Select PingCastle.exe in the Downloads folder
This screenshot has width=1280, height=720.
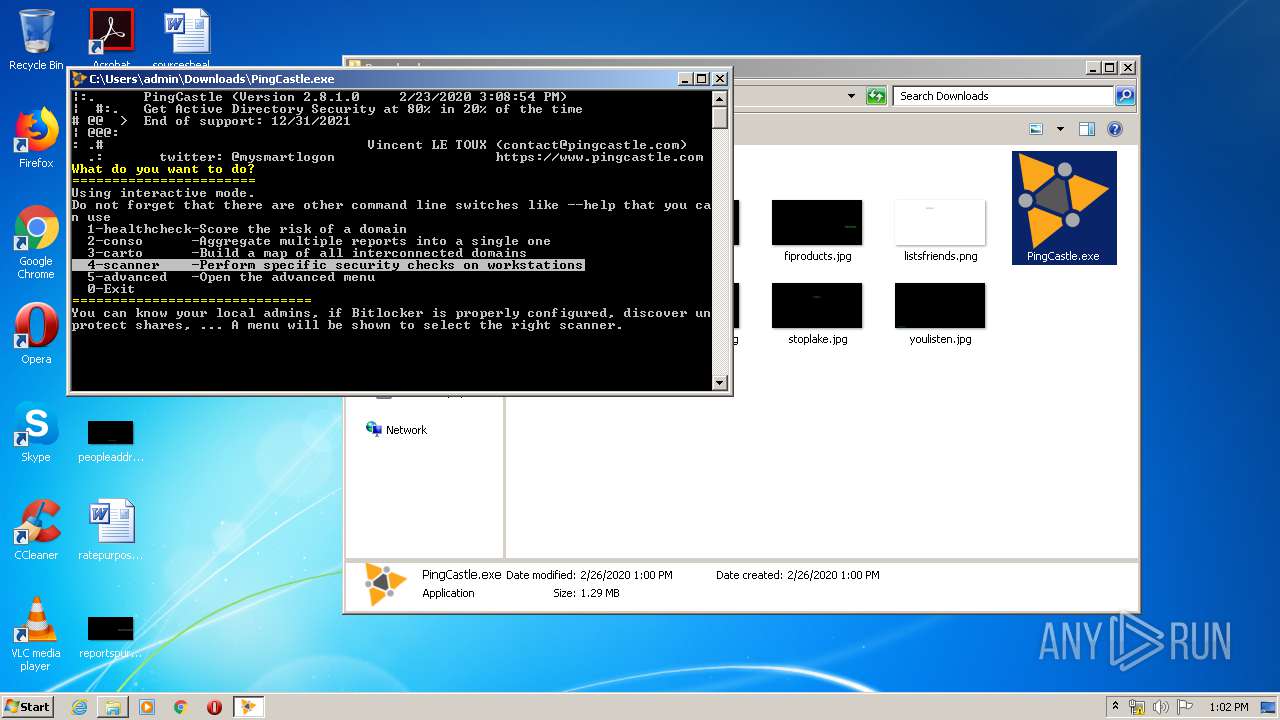pos(1063,208)
